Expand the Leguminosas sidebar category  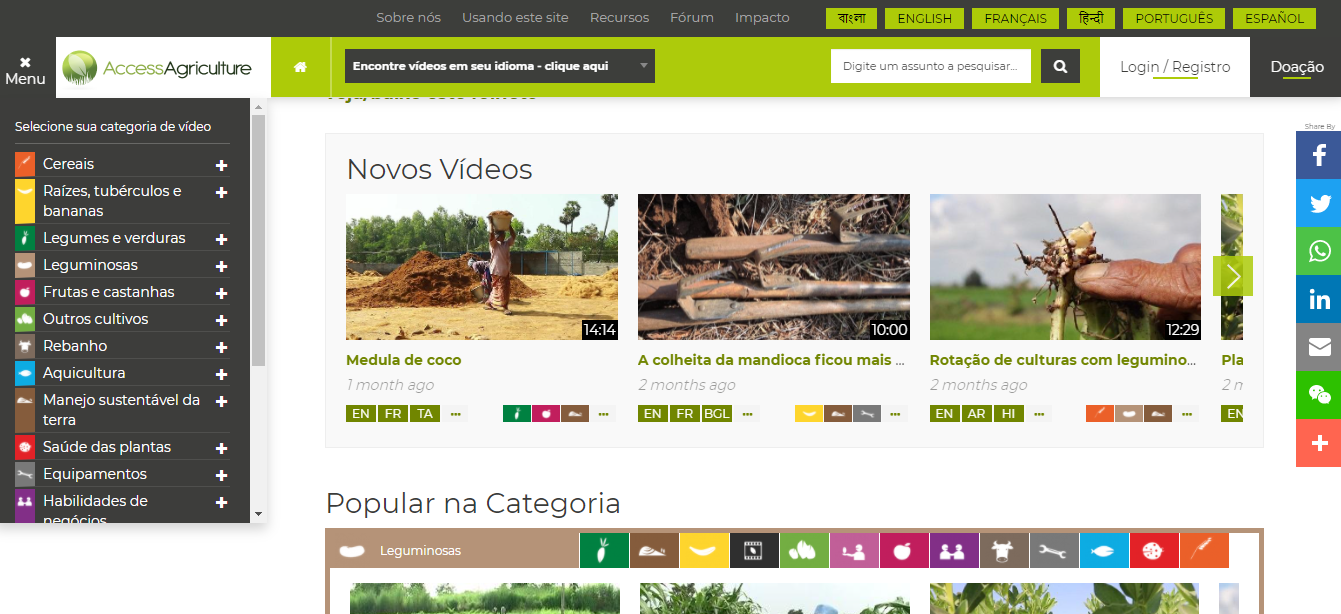point(221,267)
